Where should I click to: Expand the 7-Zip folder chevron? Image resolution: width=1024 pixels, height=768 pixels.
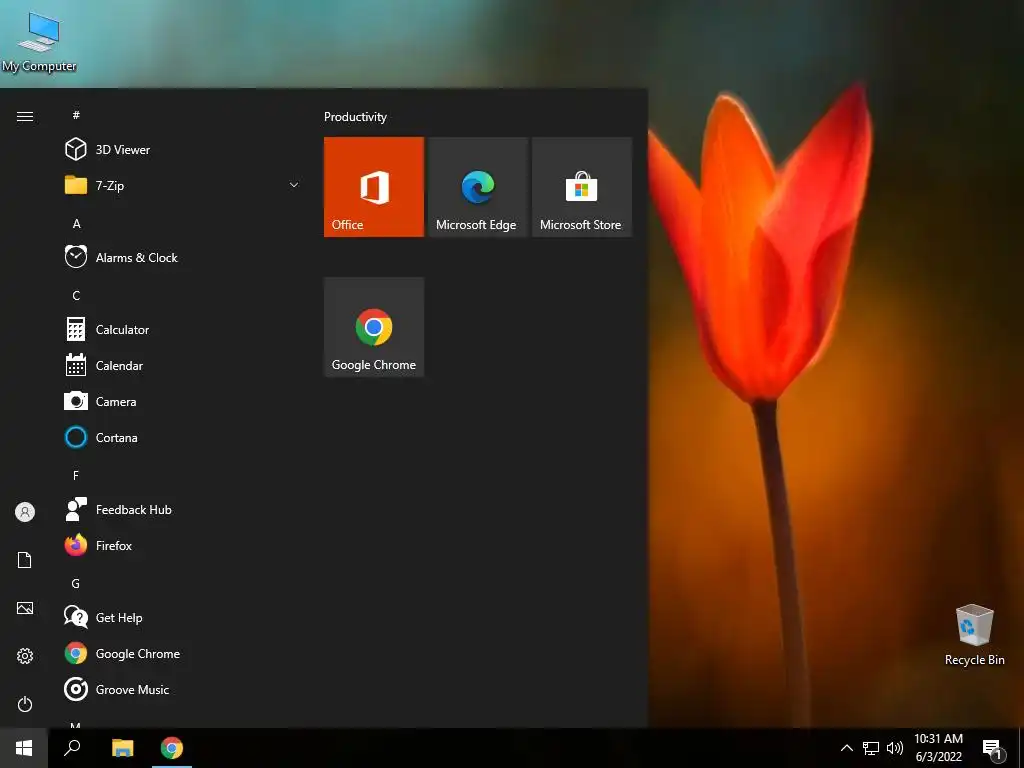click(x=294, y=185)
